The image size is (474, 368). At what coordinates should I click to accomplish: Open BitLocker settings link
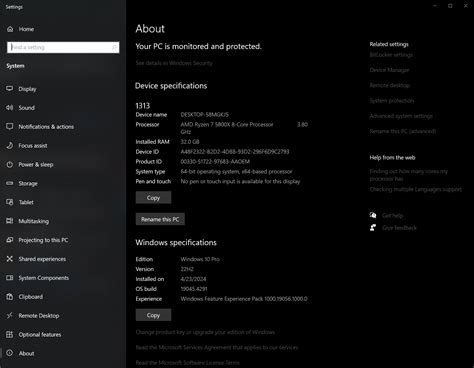[391, 55]
